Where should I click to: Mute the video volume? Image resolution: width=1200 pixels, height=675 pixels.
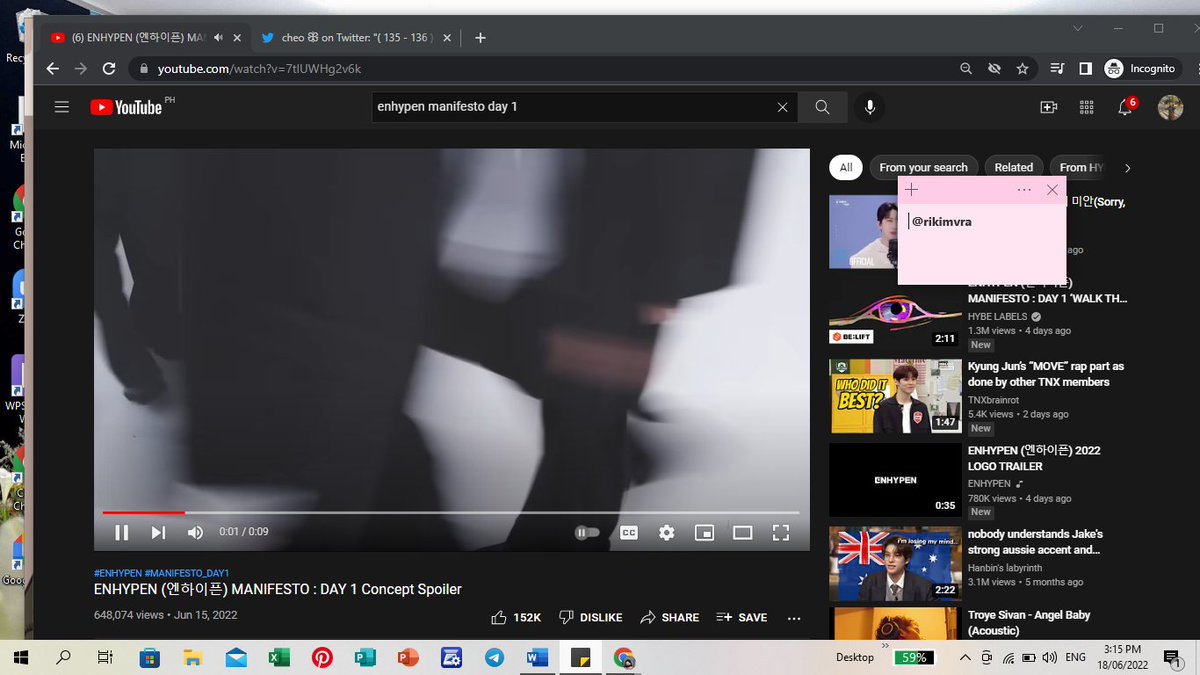point(195,533)
